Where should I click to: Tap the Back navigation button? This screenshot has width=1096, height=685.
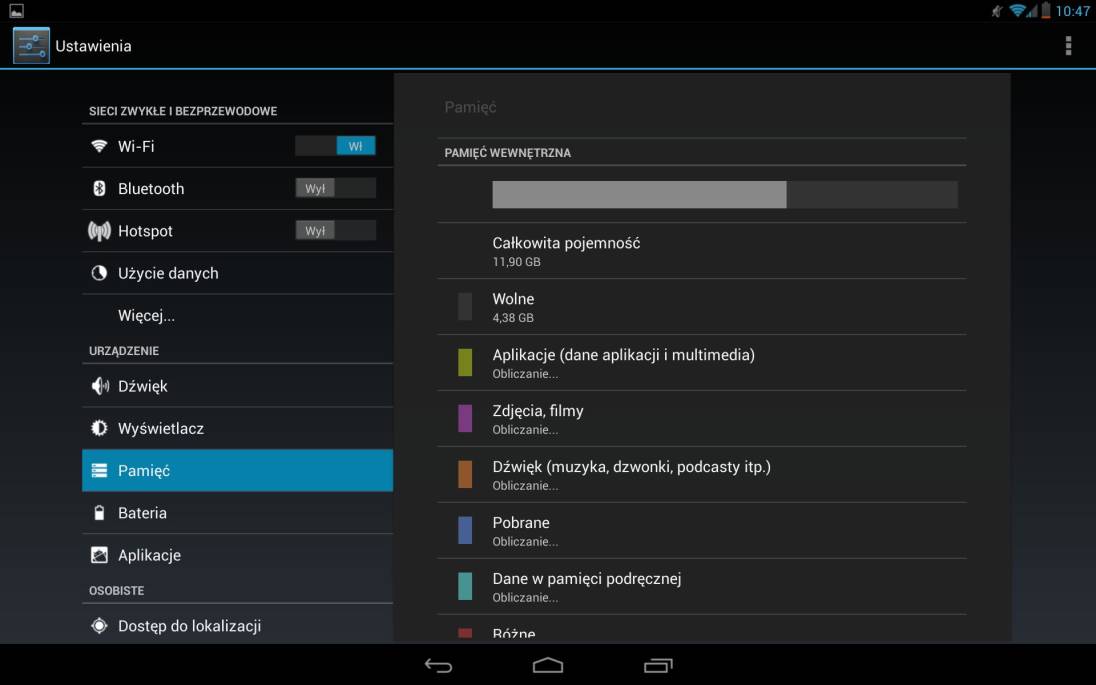pos(438,665)
